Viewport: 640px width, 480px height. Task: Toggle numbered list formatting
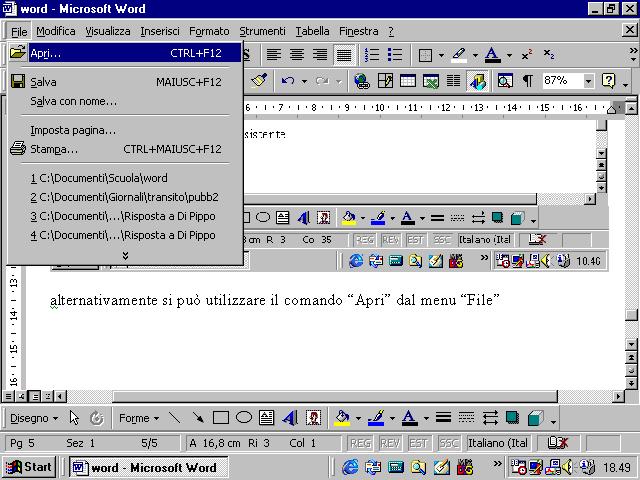[x=371, y=55]
